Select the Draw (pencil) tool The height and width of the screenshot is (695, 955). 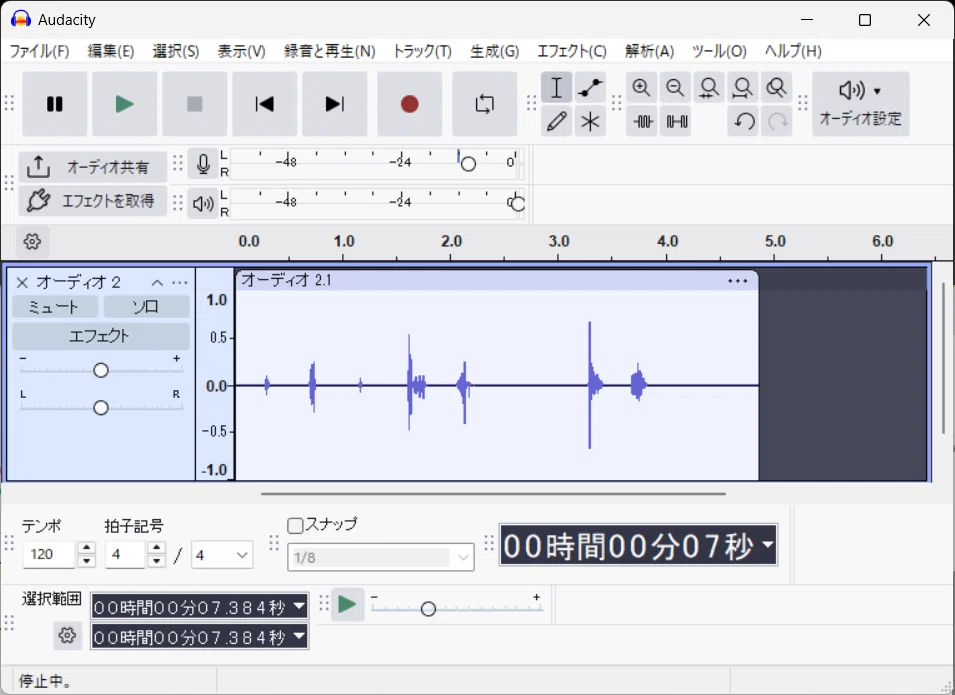[556, 121]
